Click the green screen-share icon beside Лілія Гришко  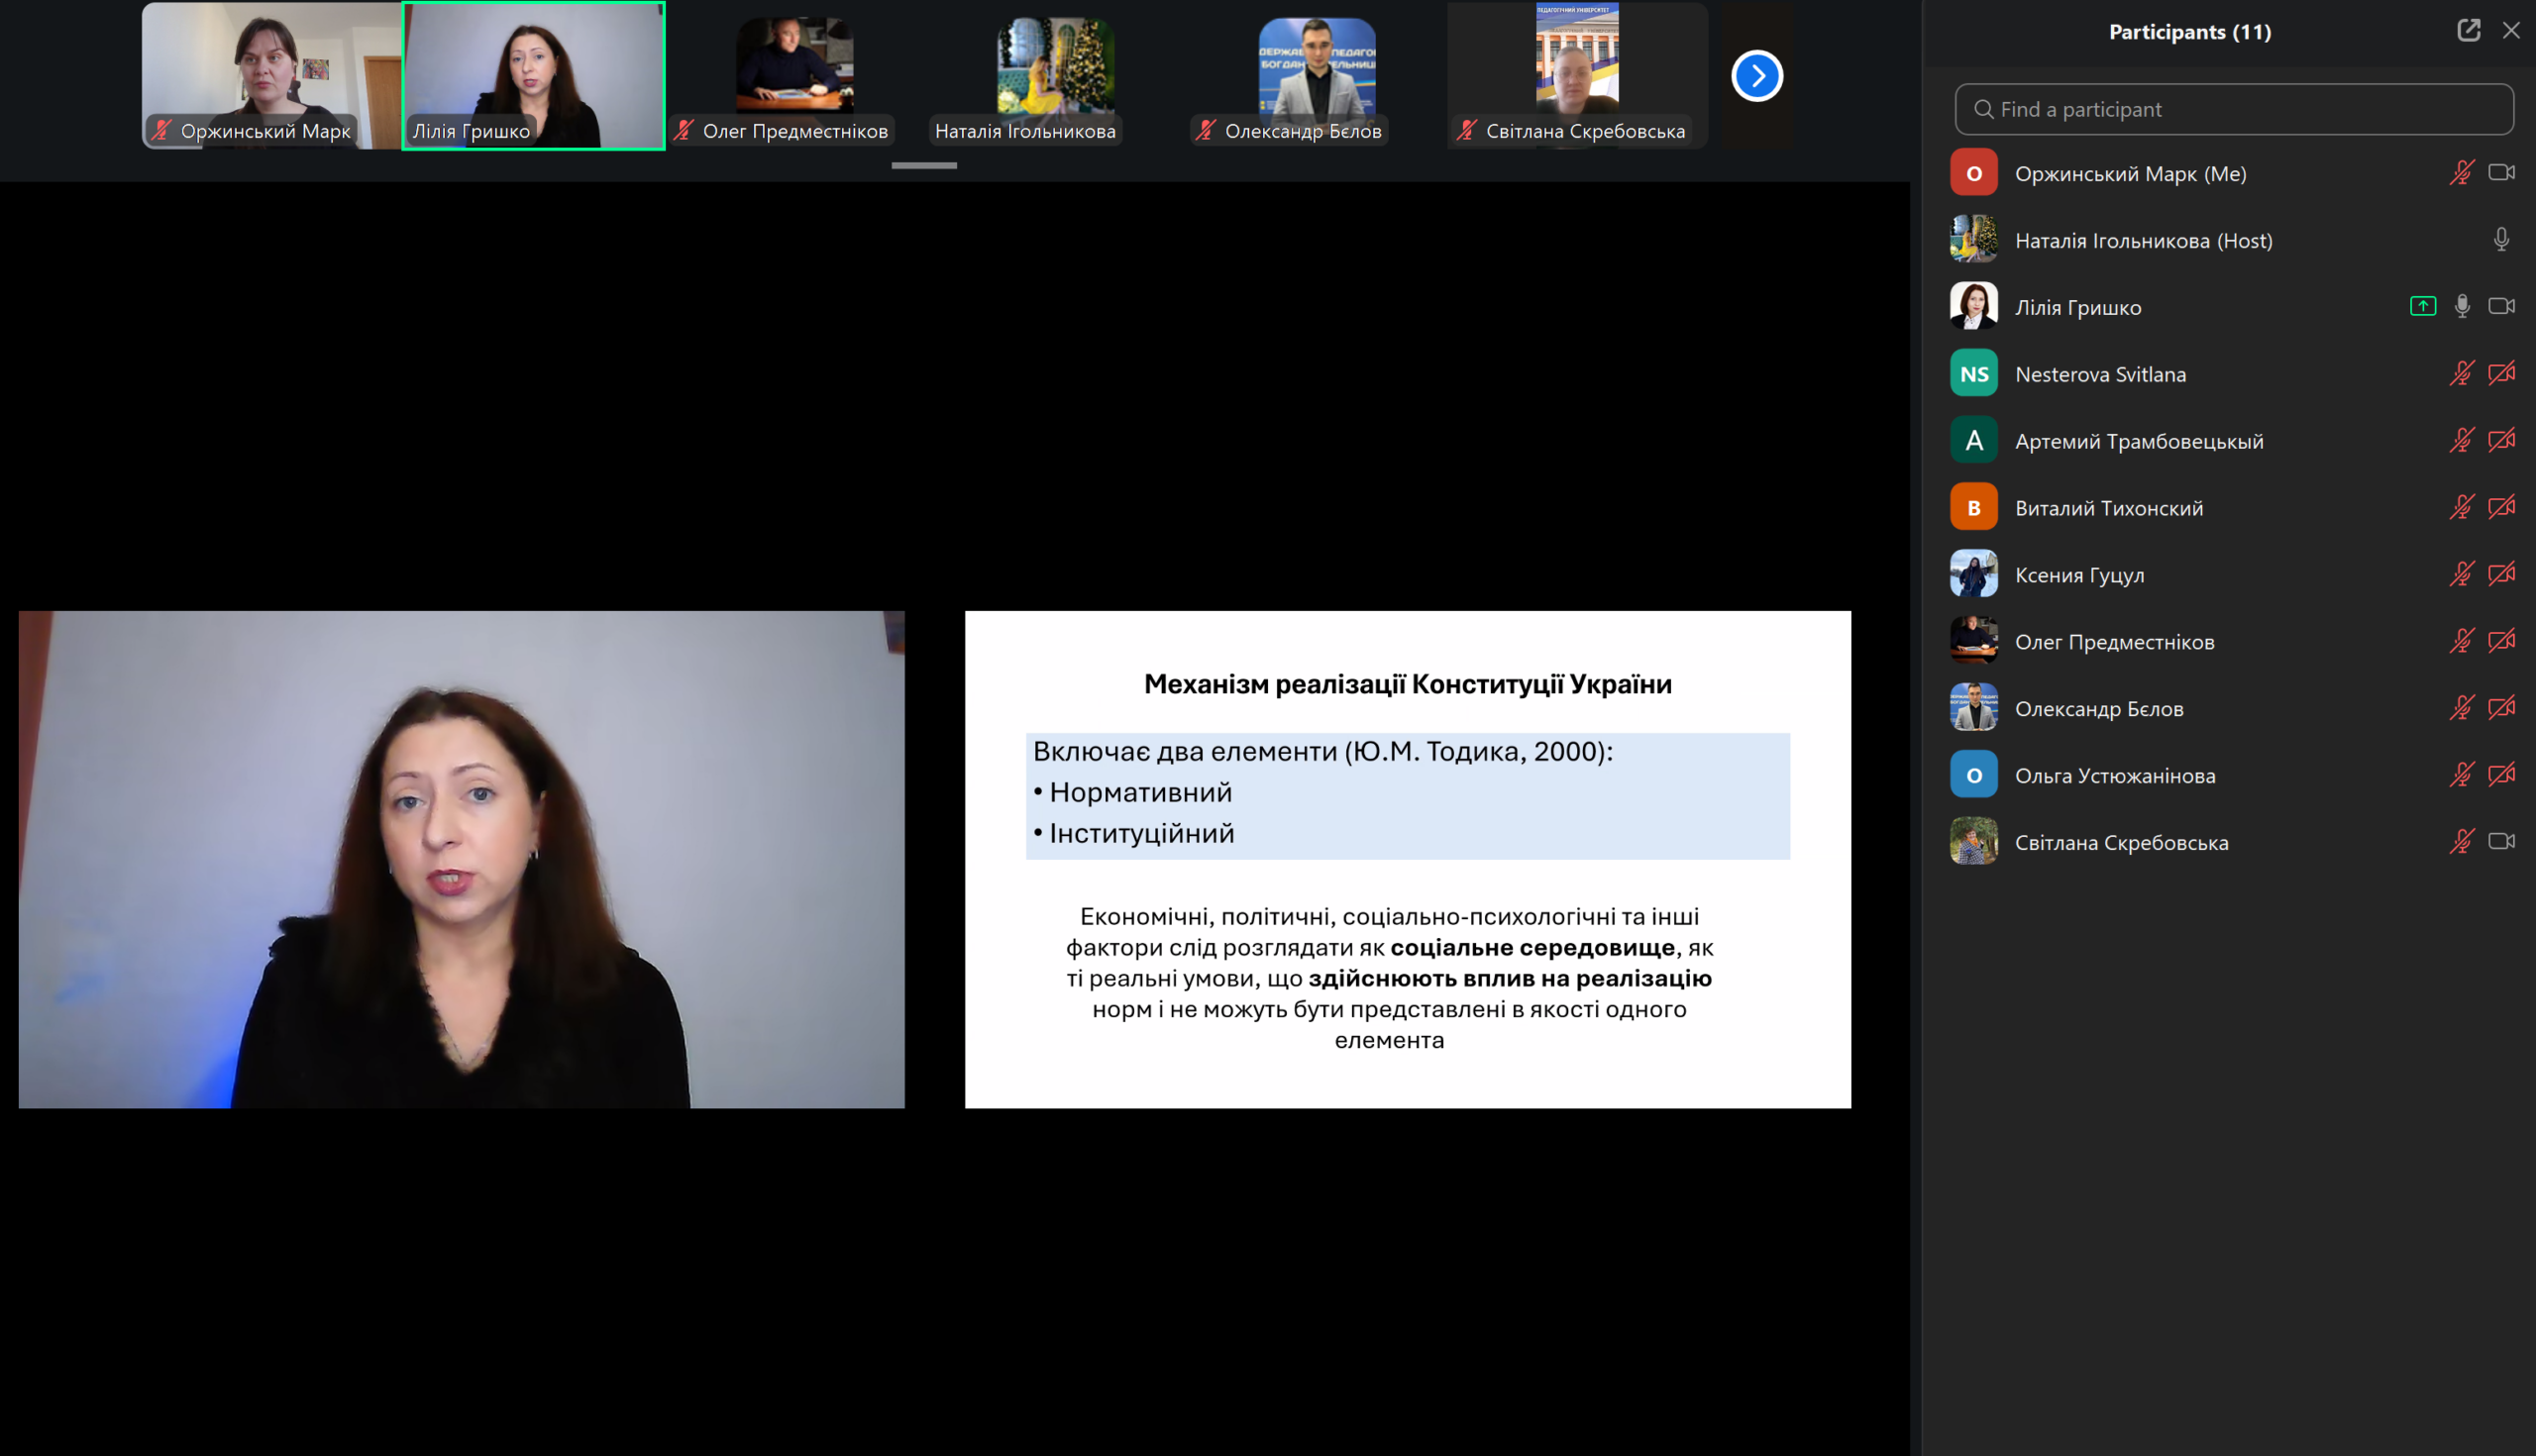click(x=2422, y=306)
